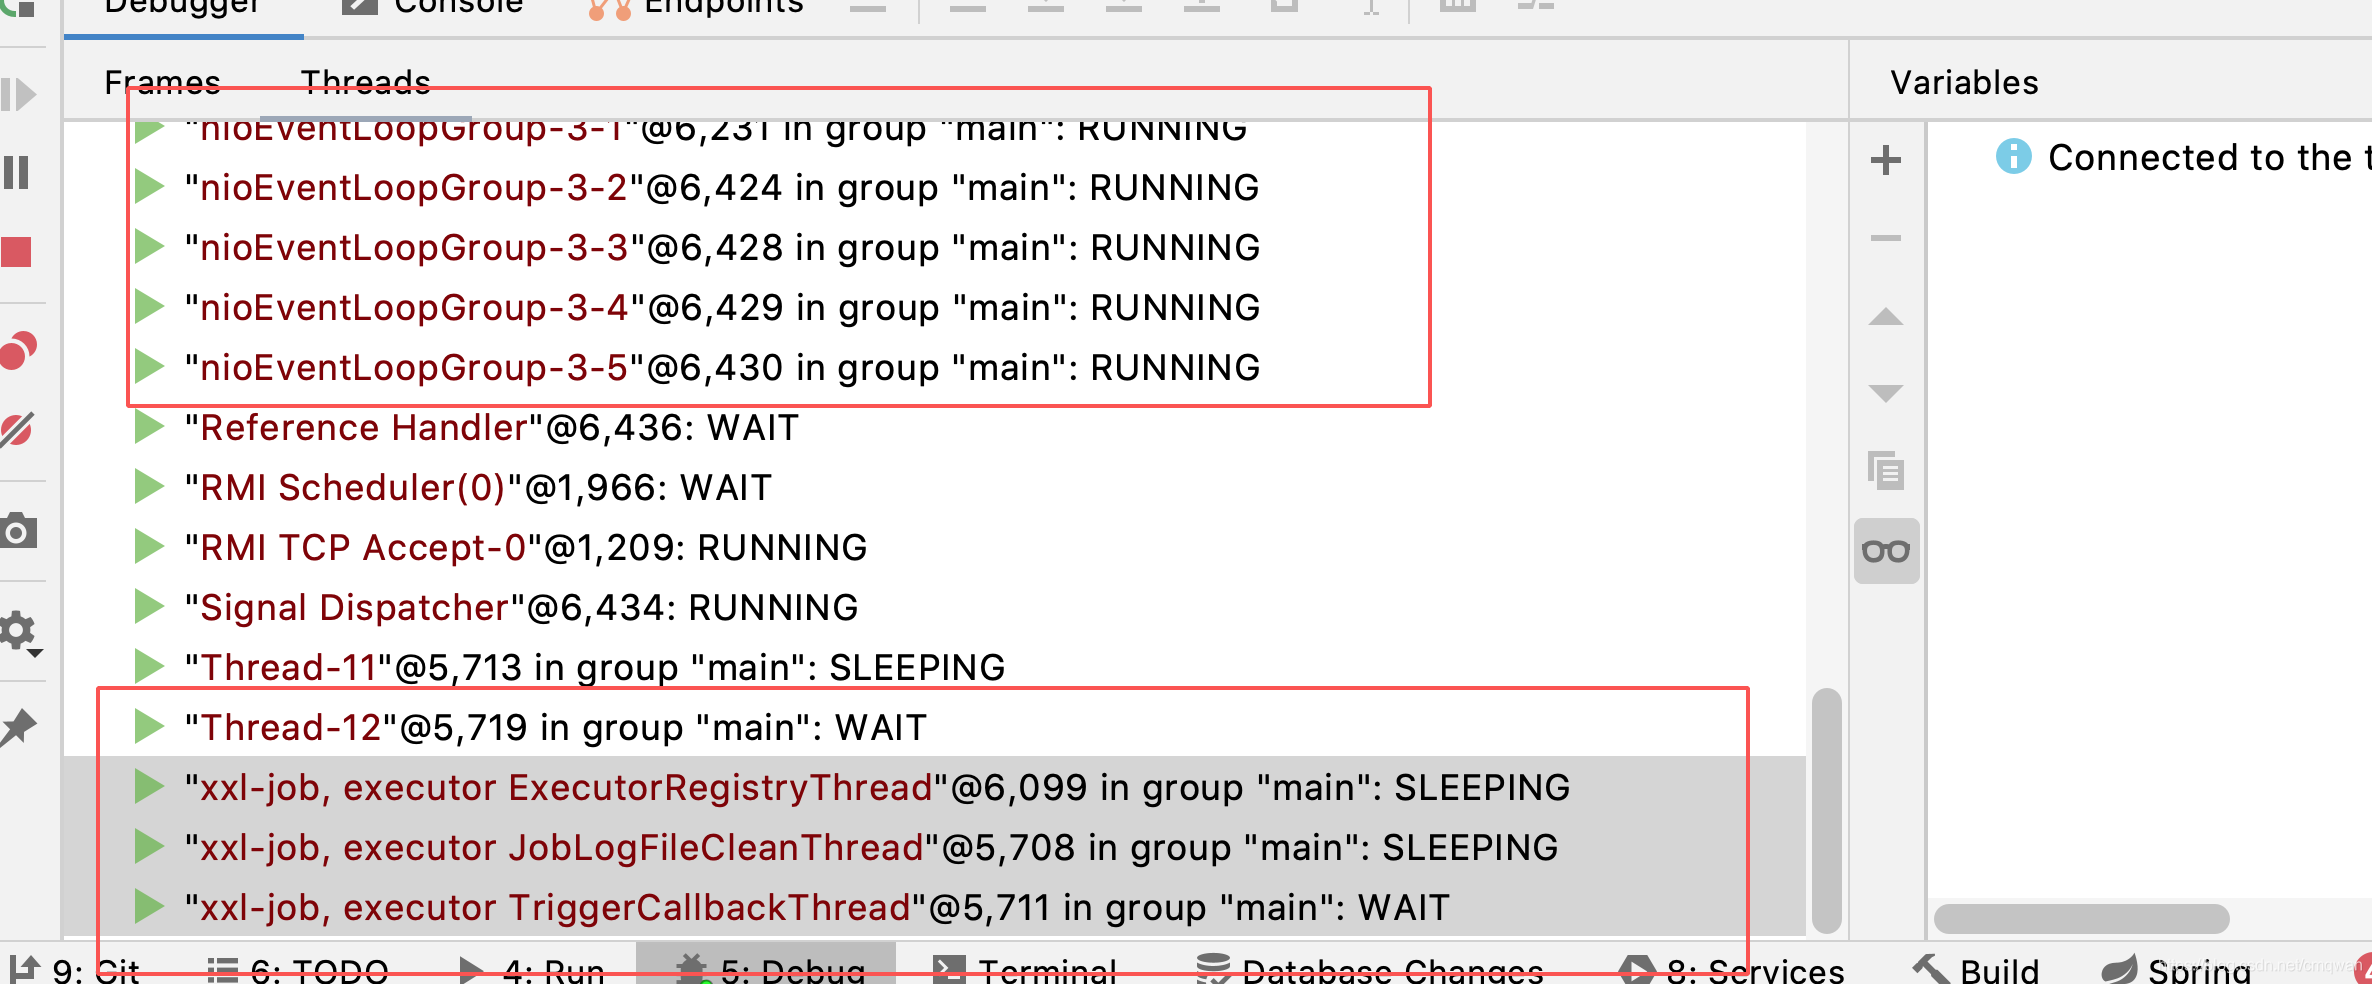Pause program execution
The height and width of the screenshot is (984, 2372).
click(x=16, y=172)
